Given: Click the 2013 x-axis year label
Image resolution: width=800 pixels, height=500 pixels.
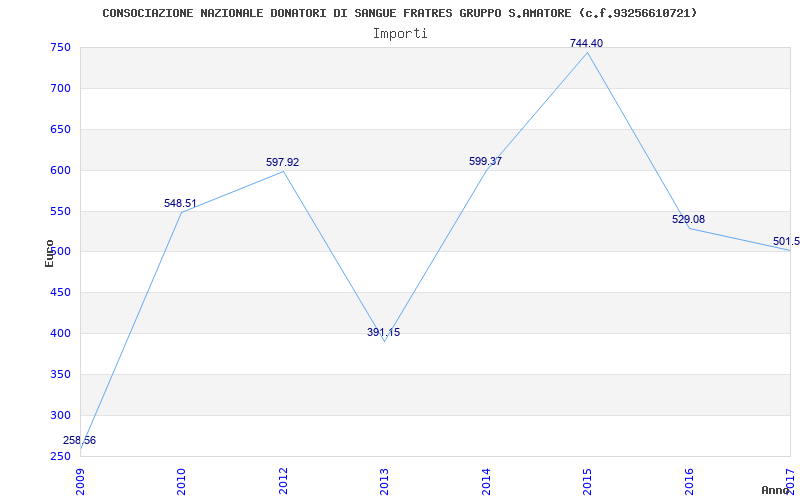Looking at the screenshot, I should point(384,482).
